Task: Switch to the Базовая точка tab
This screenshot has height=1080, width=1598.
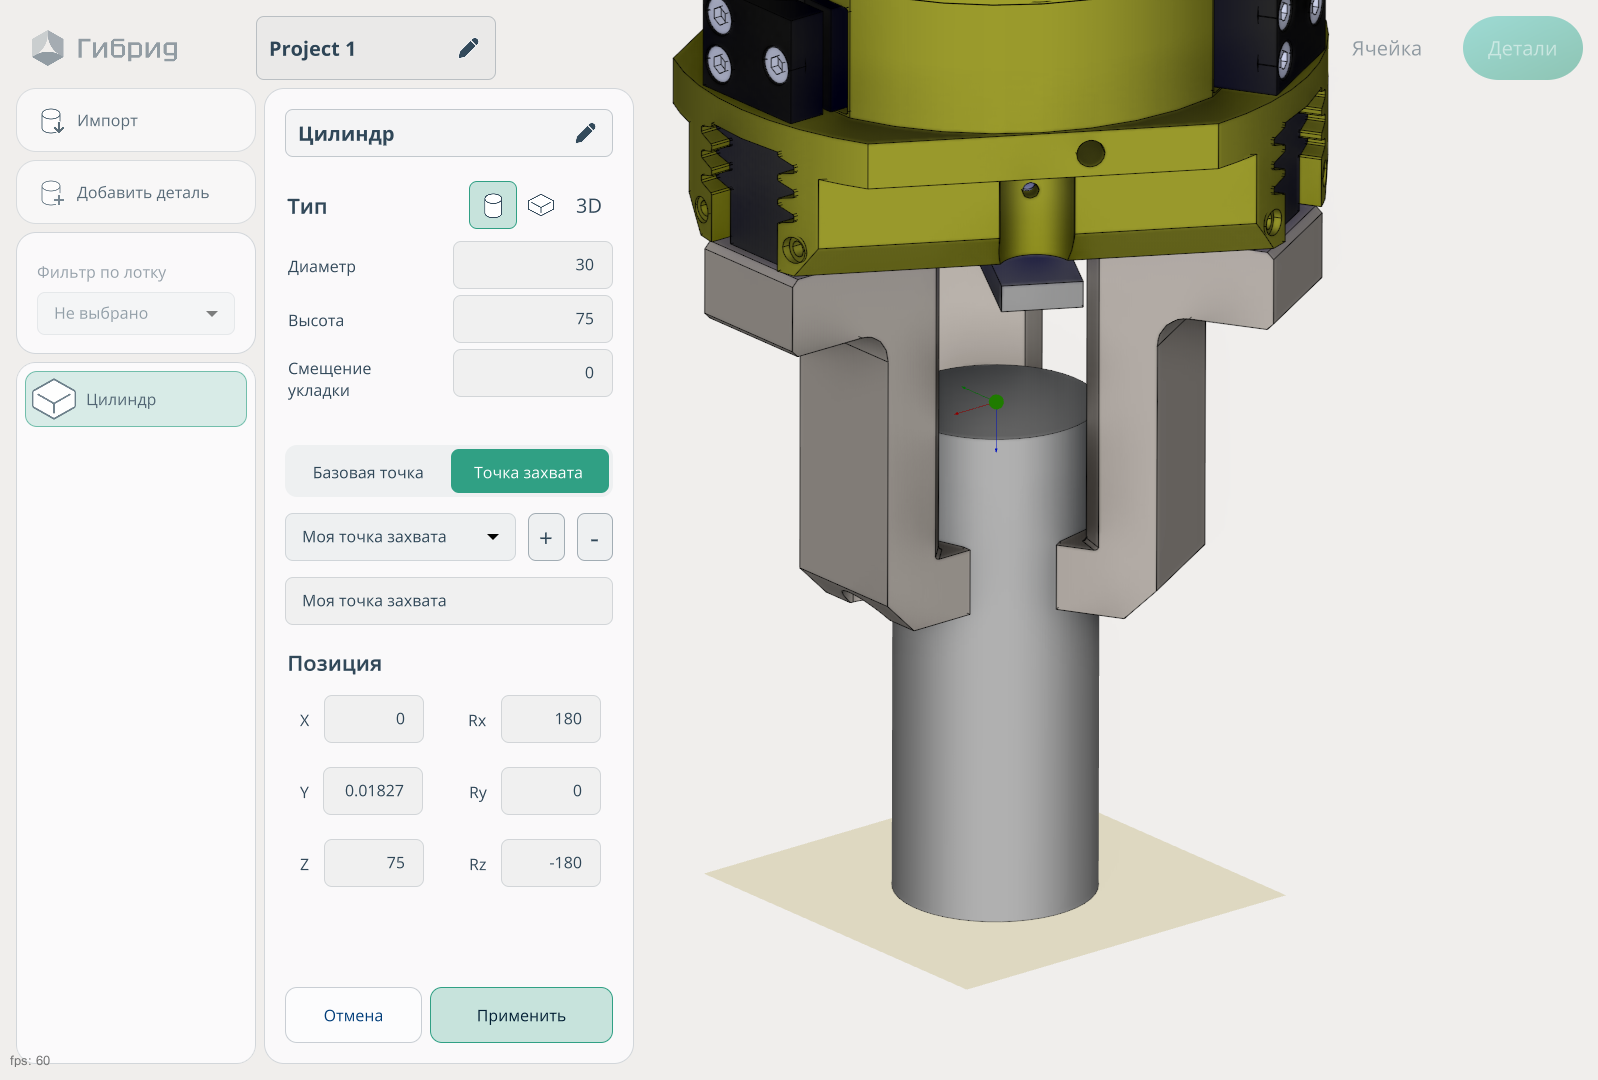Action: [x=368, y=472]
